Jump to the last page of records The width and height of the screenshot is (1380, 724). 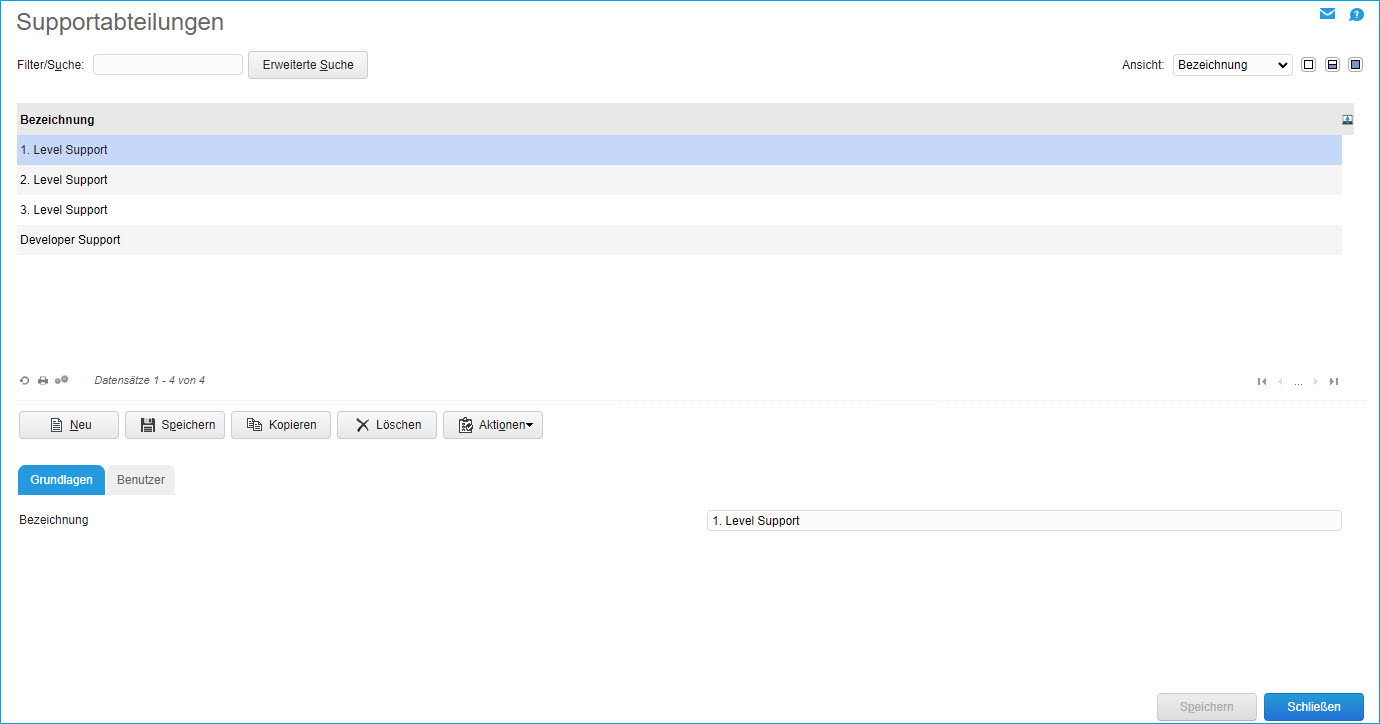[x=1334, y=381]
